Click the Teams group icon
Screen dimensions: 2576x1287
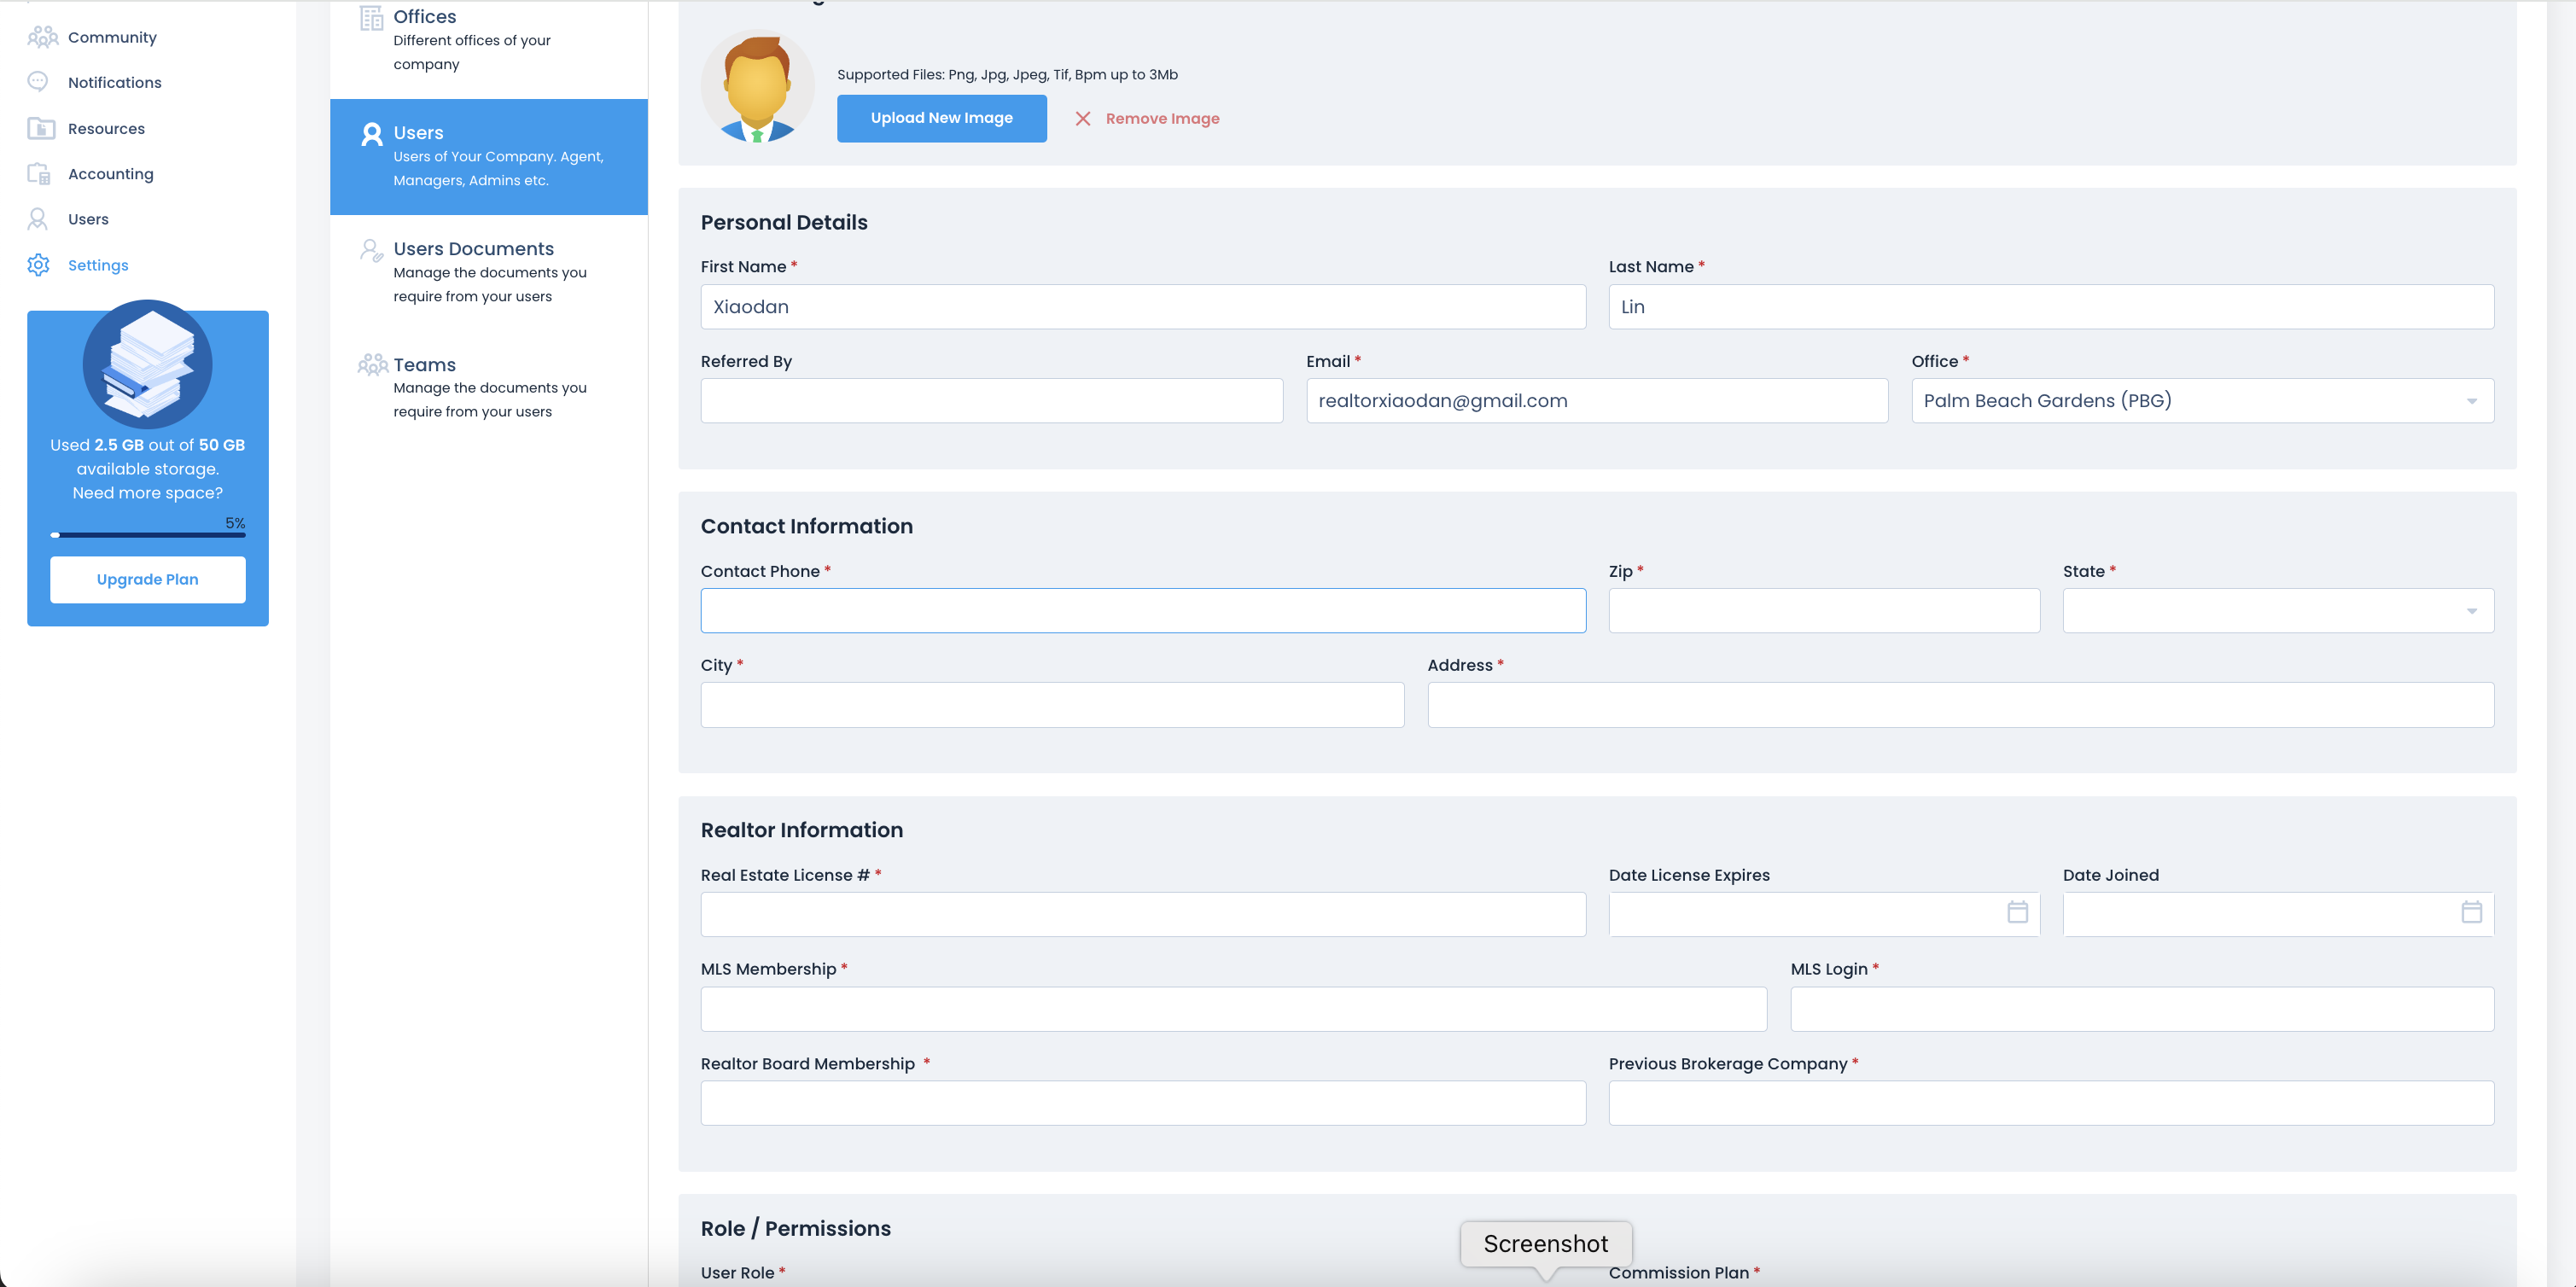372,365
